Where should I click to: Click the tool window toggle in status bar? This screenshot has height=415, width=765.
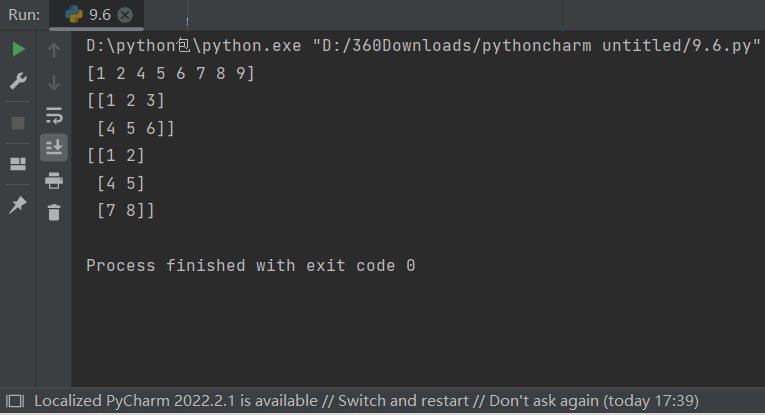[15, 401]
